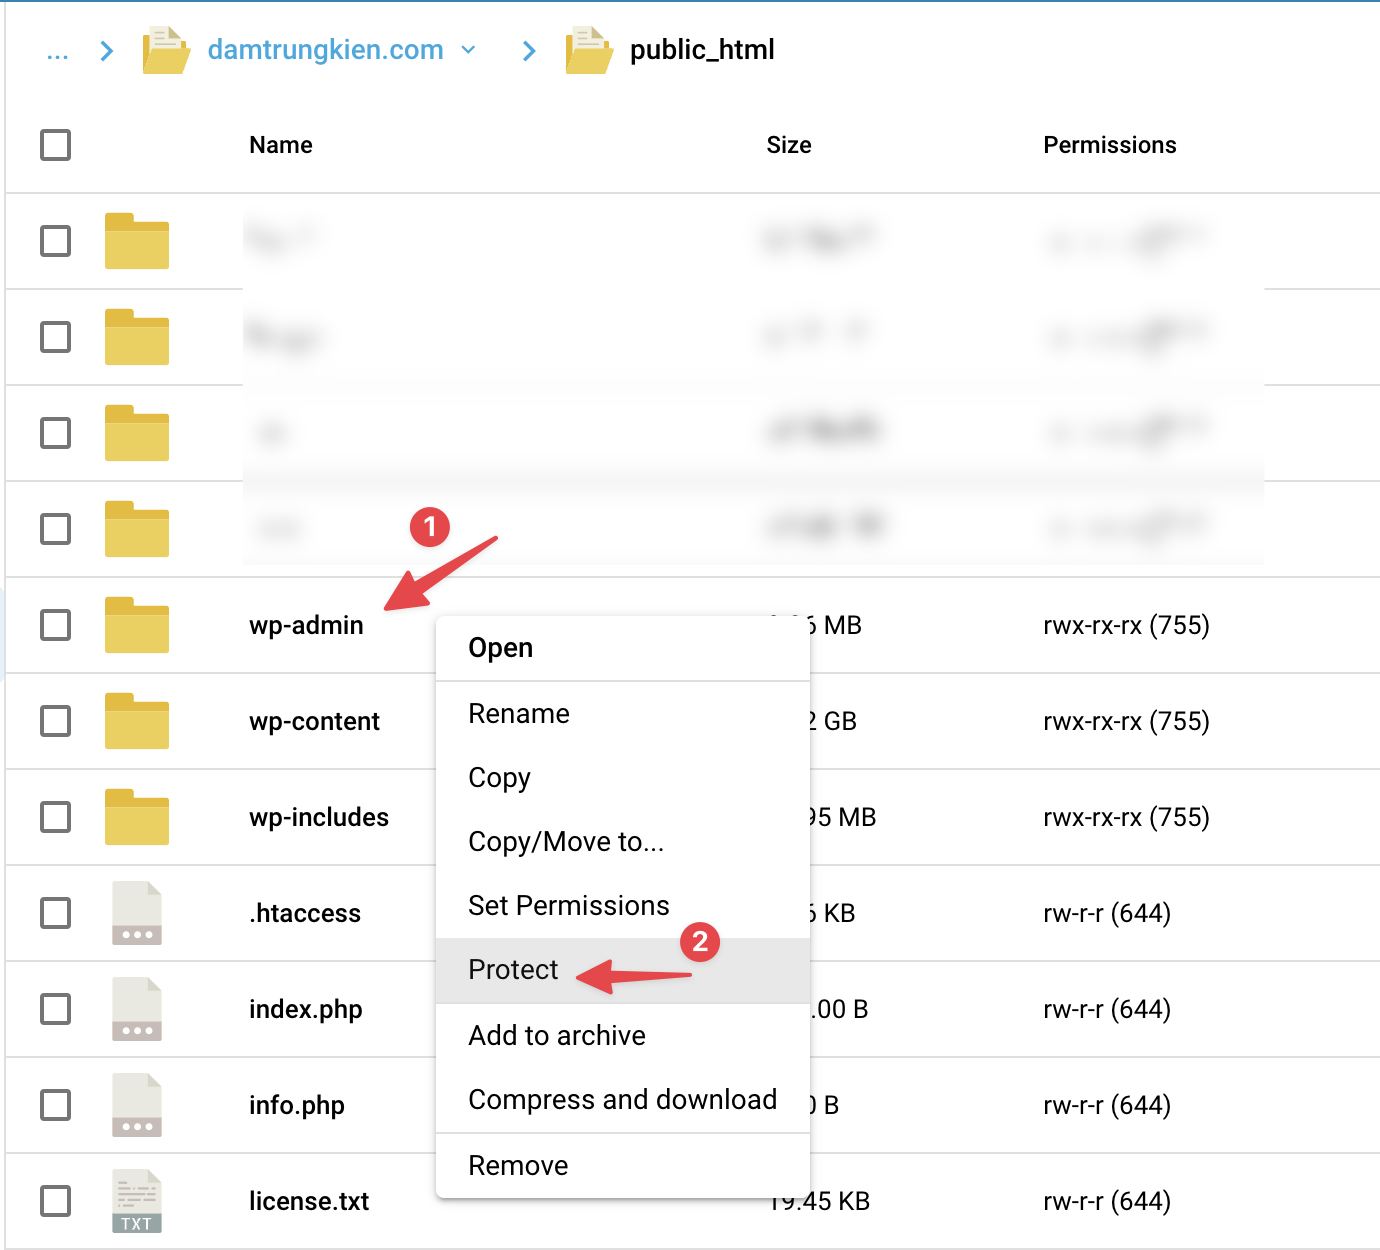Choose Open in the context menu
The image size is (1380, 1250).
623,648
